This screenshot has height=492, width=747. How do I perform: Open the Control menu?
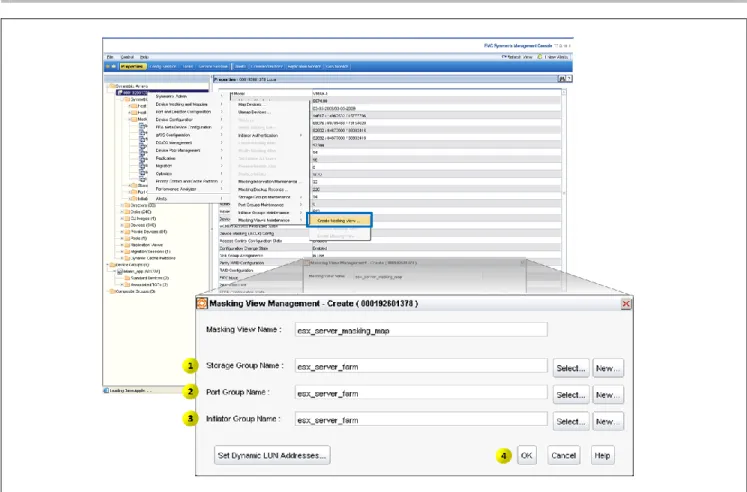(127, 57)
